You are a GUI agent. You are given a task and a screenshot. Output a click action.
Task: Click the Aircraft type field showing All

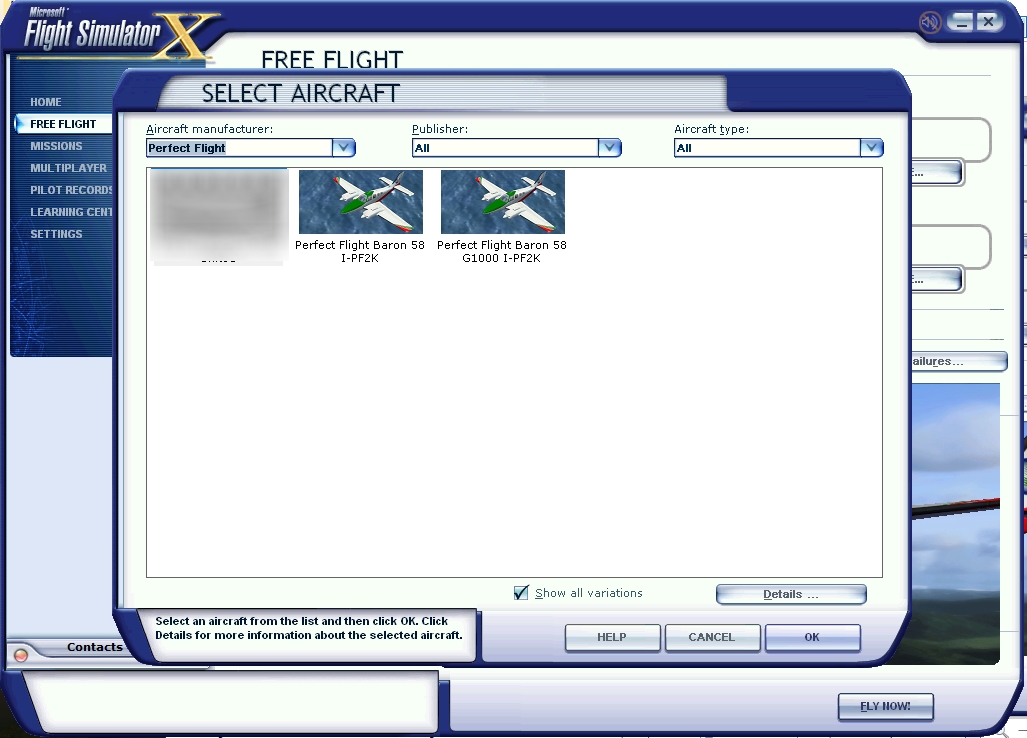(768, 148)
